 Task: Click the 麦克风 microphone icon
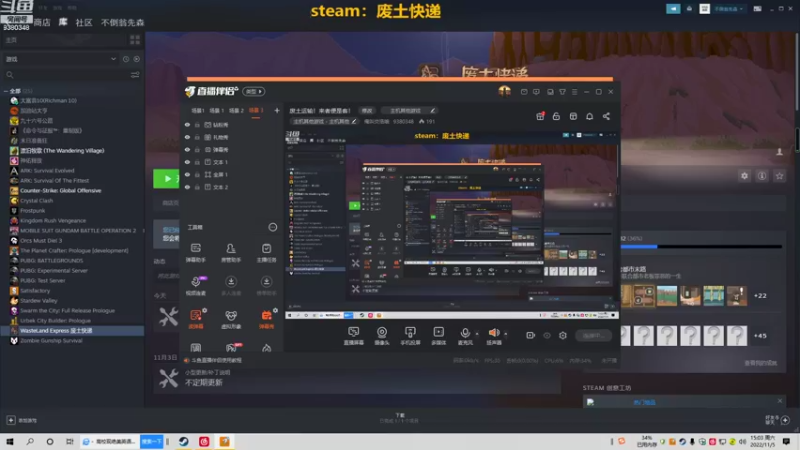(x=465, y=333)
